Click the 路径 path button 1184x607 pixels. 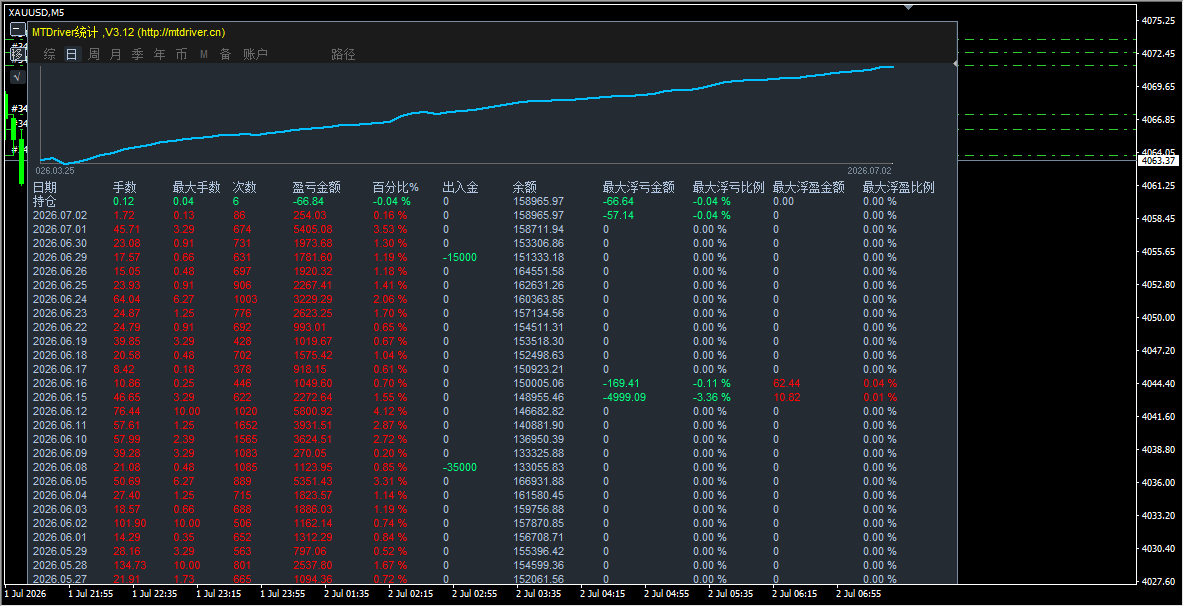344,54
